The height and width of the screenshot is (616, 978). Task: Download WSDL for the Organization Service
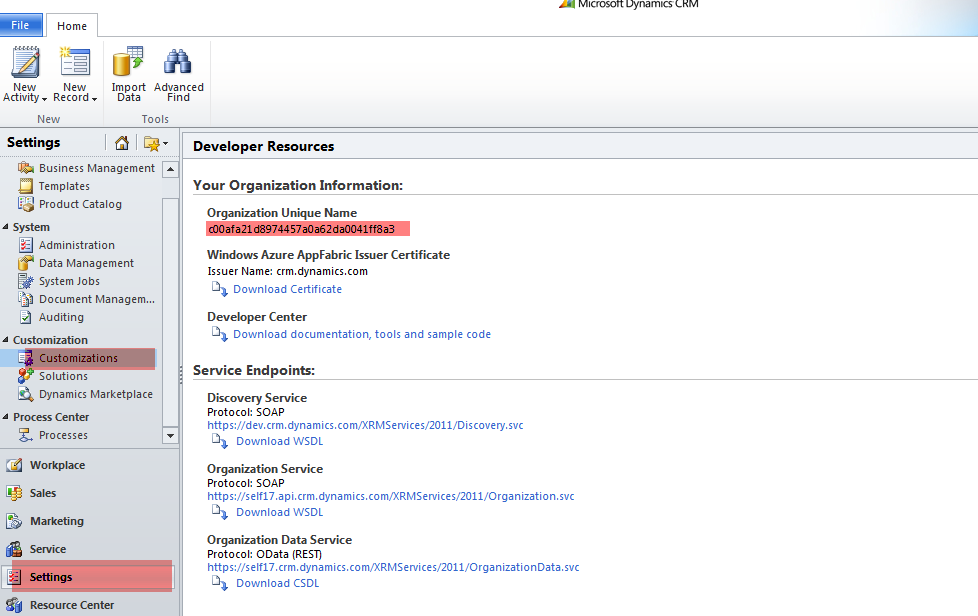(x=280, y=511)
